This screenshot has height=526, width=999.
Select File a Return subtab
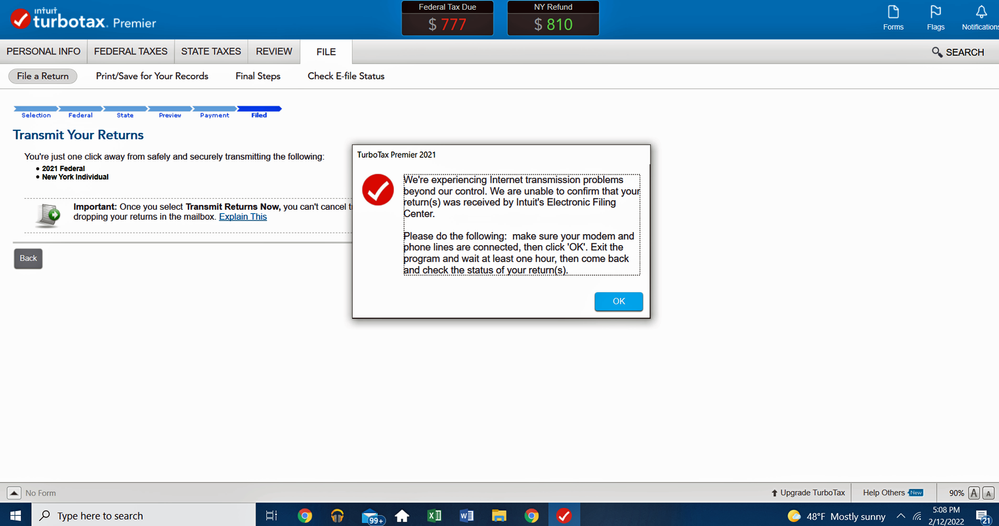pyautogui.click(x=43, y=76)
